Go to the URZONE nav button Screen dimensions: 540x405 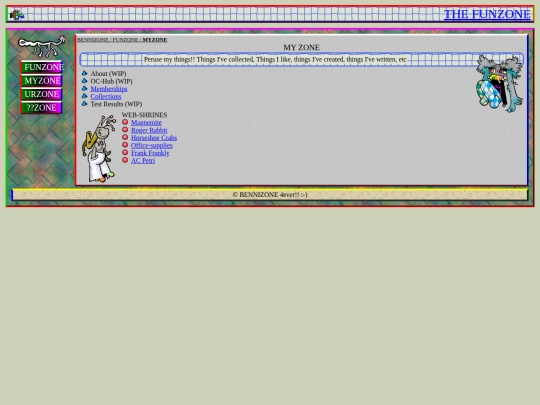click(41, 94)
